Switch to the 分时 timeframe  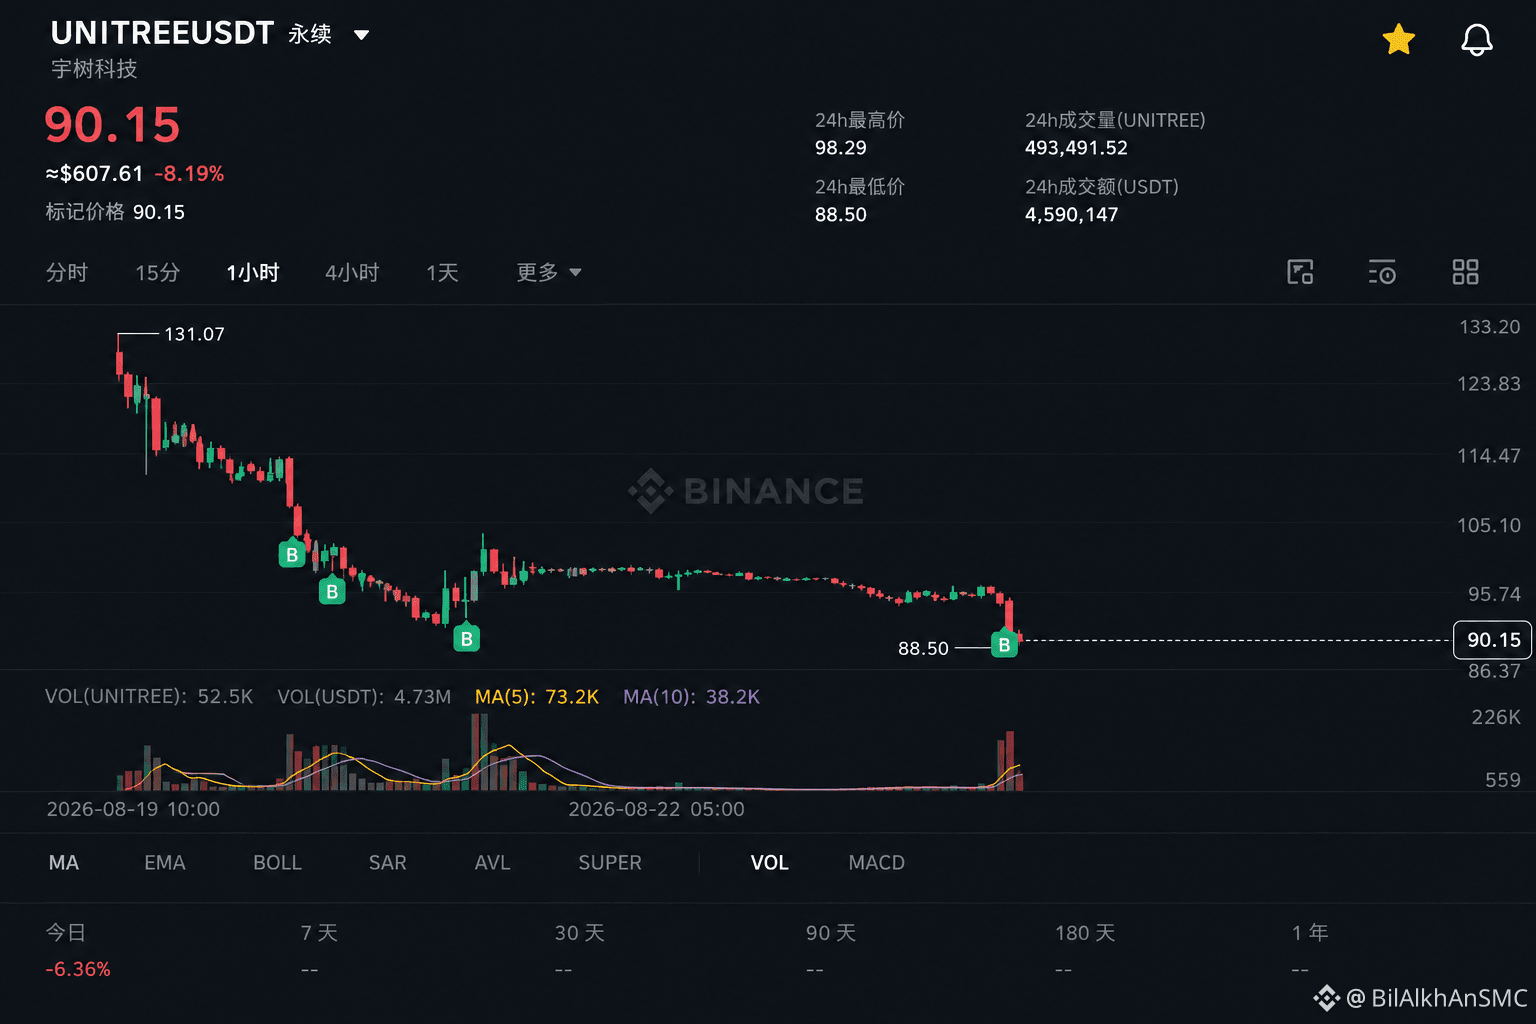[x=67, y=272]
